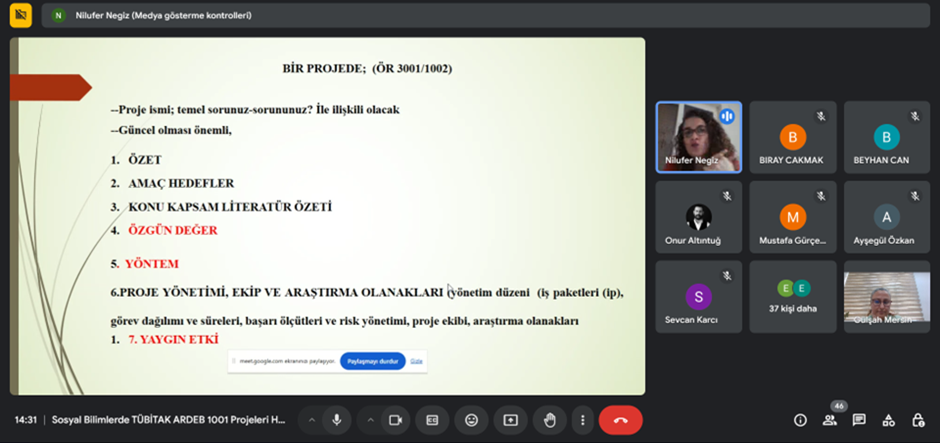Open host controls lock icon
Screen dimensions: 940x443
tap(918, 420)
